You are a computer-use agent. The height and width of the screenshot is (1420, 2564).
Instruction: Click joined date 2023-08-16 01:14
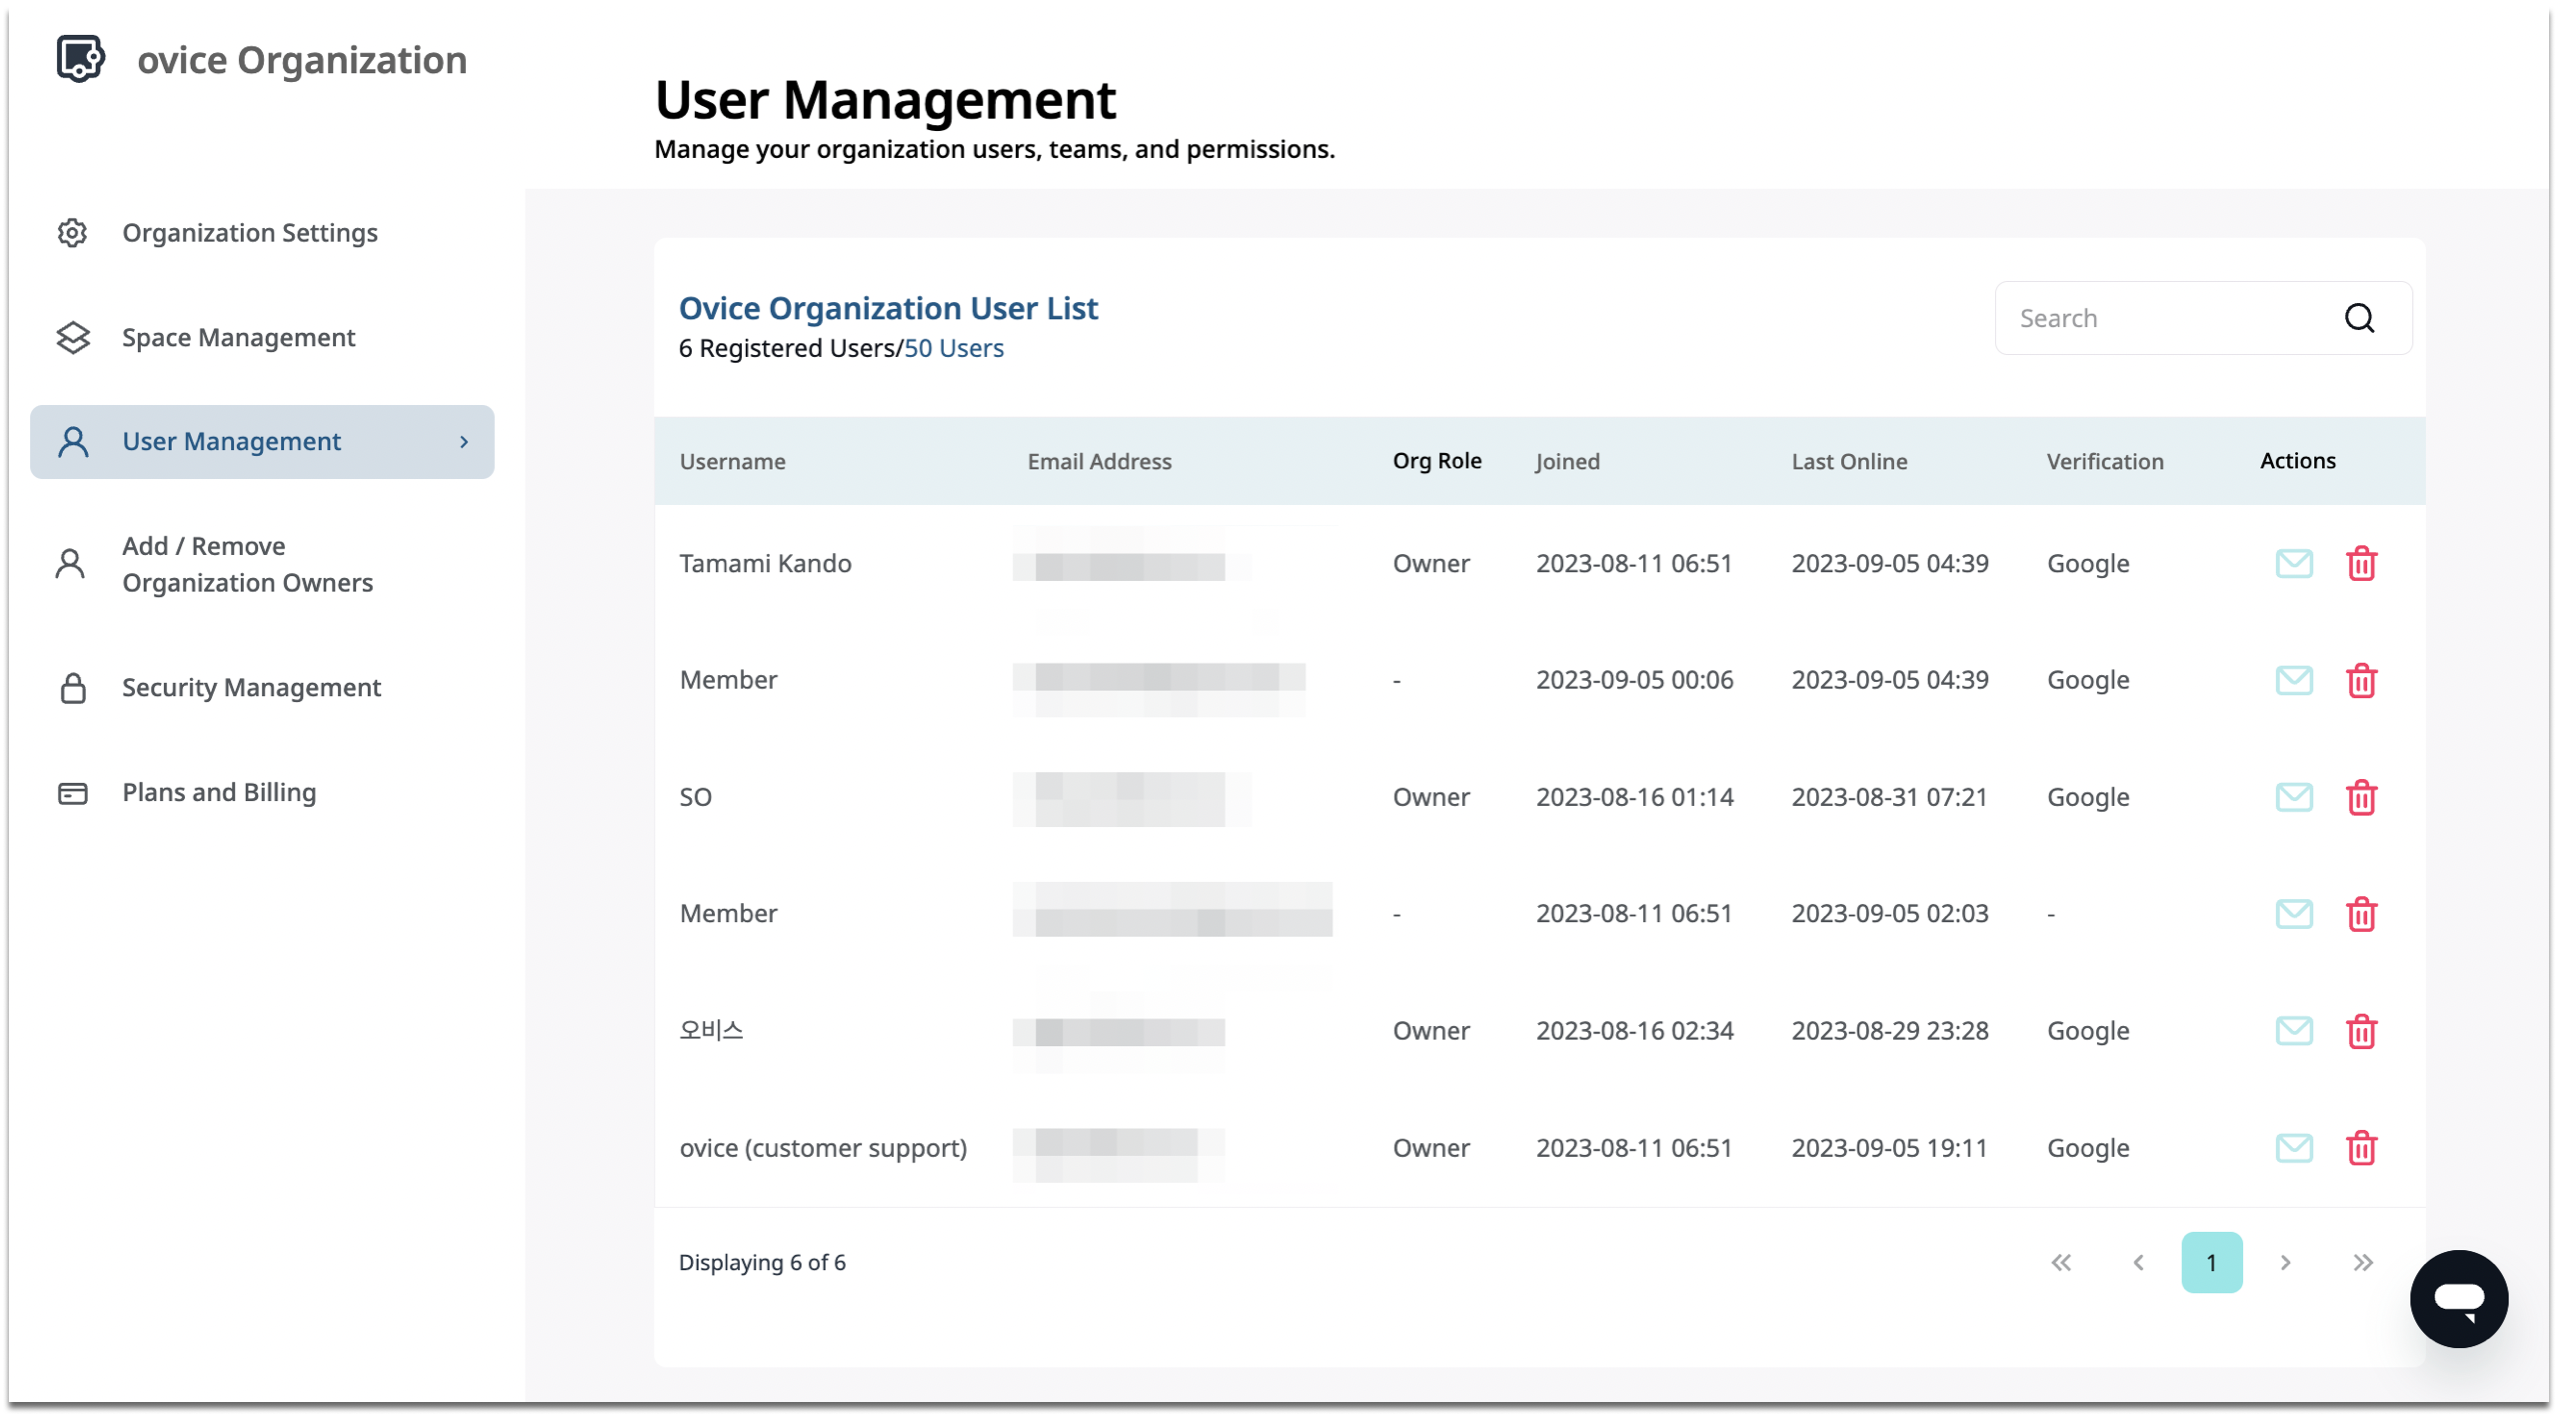[1634, 798]
